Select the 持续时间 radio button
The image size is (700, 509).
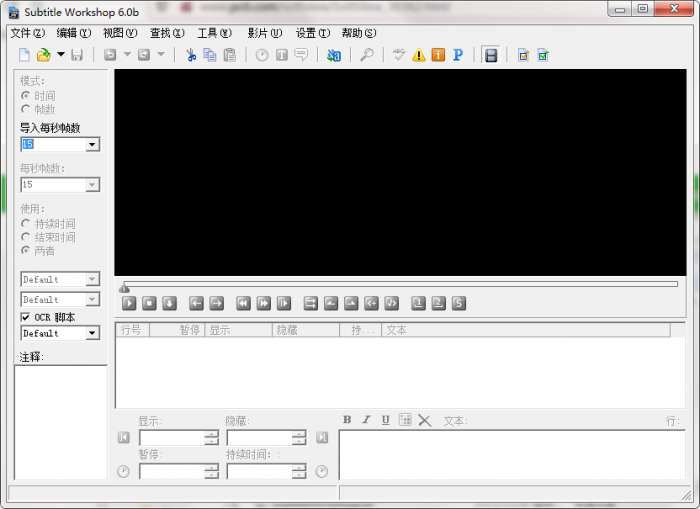pyautogui.click(x=25, y=223)
